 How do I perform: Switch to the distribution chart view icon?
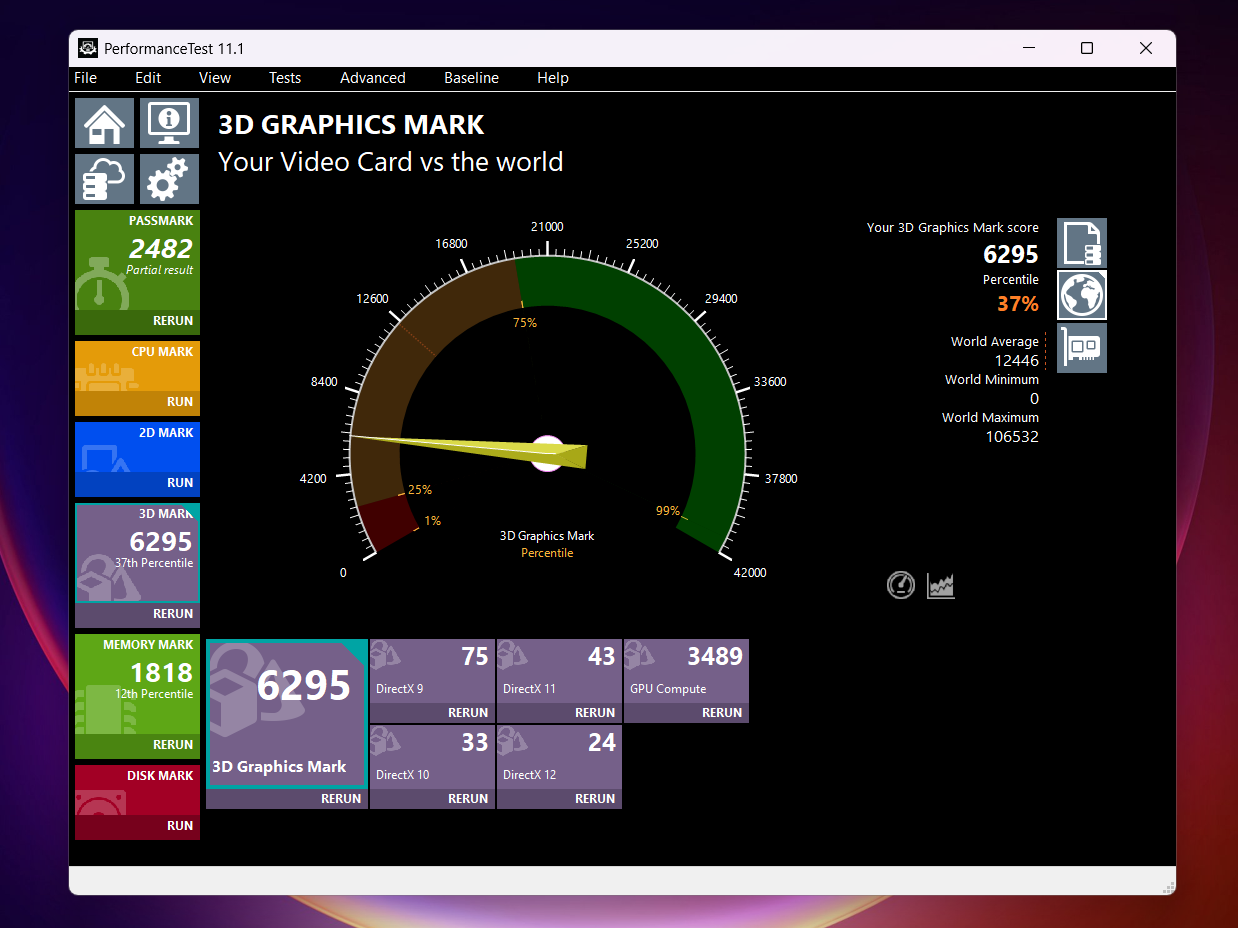941,585
